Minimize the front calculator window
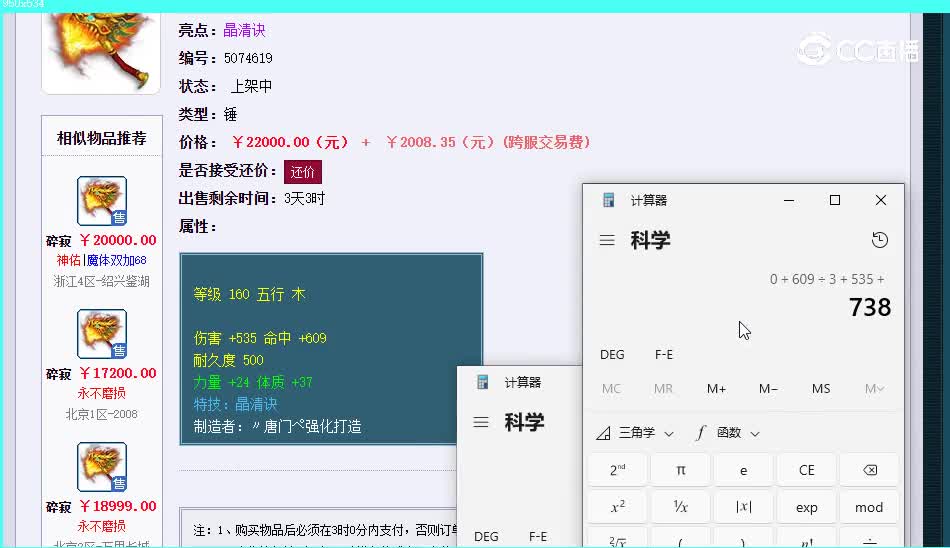The height and width of the screenshot is (548, 950). click(x=789, y=200)
